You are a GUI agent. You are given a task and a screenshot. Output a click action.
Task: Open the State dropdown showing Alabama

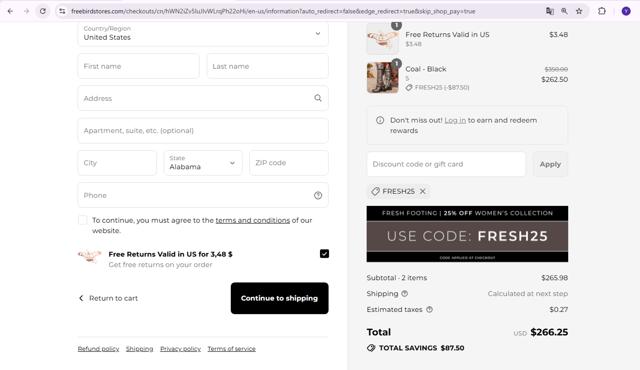click(203, 163)
